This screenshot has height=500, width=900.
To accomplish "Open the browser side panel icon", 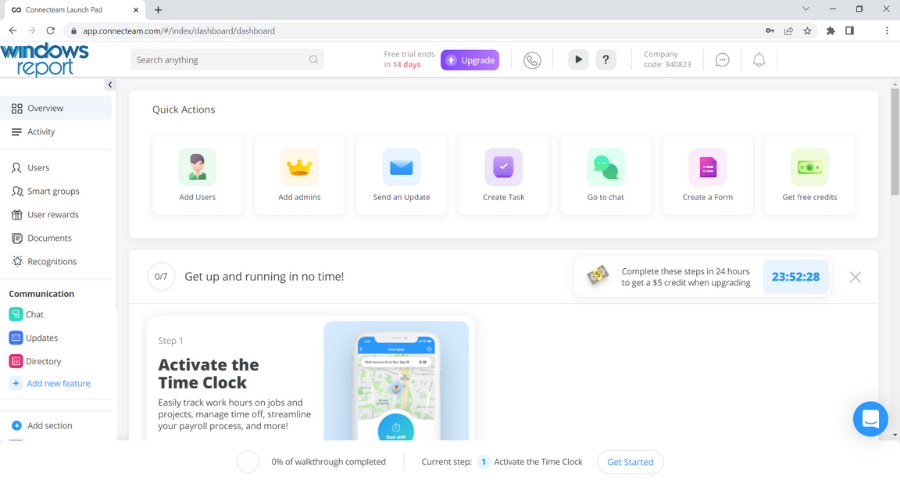I will [849, 30].
